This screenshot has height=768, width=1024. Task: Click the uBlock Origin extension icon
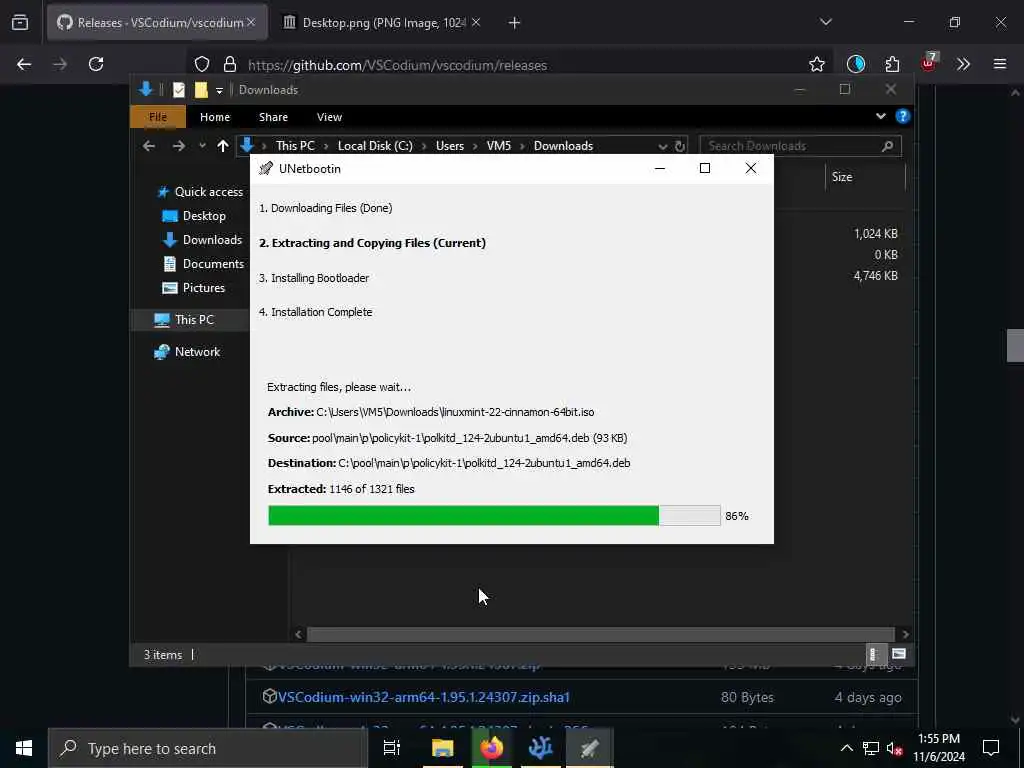pyautogui.click(x=929, y=63)
